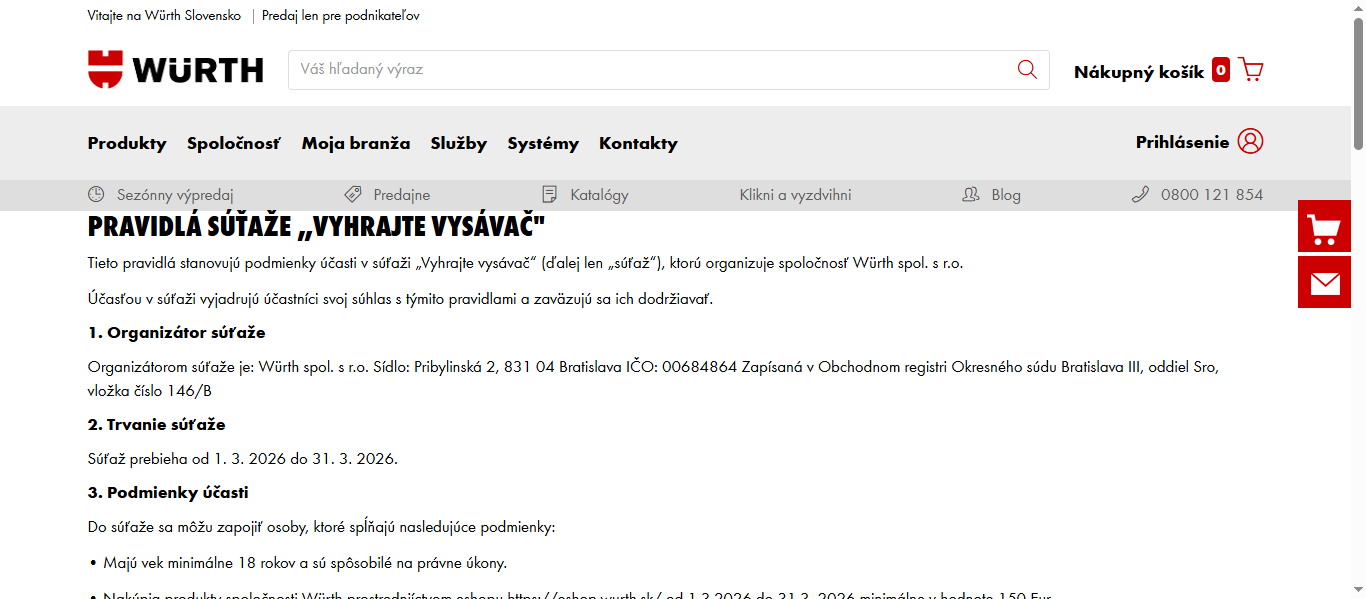
Task: Click the red envelope contact icon
Action: [x=1324, y=282]
